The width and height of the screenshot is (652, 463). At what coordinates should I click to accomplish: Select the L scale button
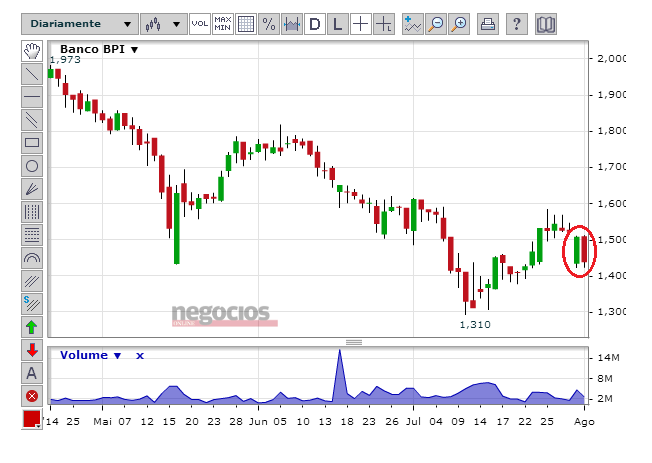(x=338, y=24)
